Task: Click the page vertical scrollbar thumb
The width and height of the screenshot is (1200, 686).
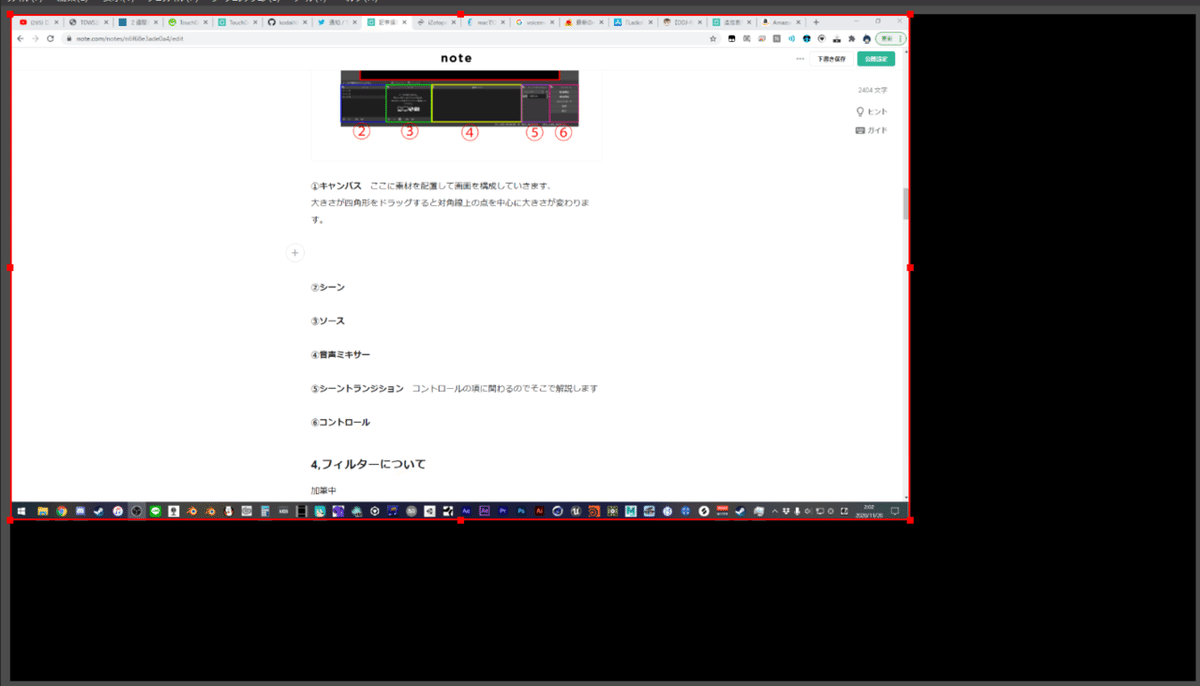Action: 906,203
